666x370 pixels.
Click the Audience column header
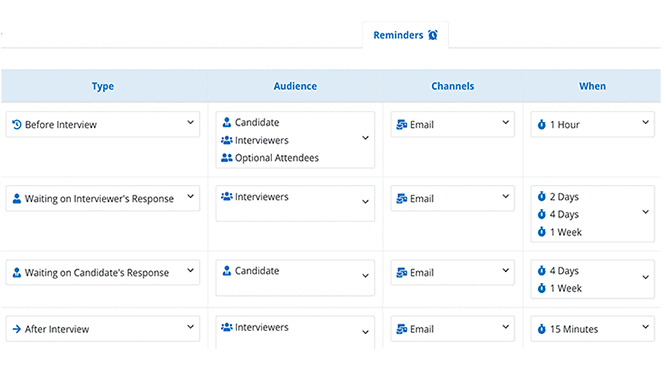(295, 86)
